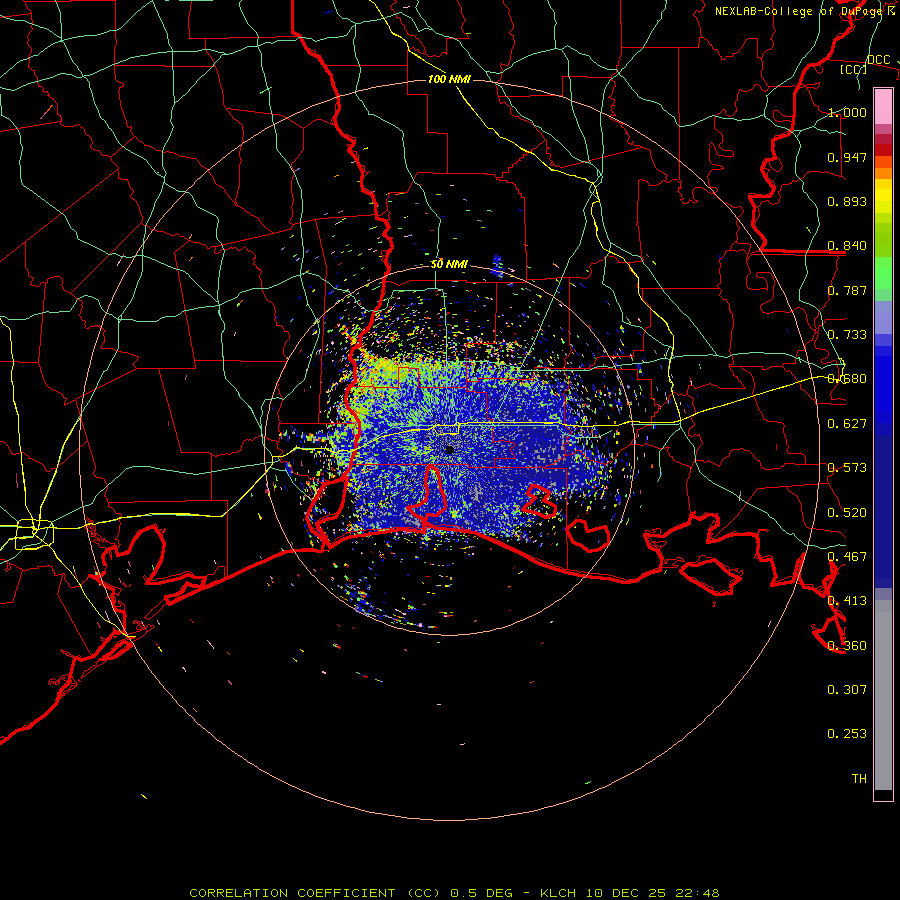Click the 1.000 scale value

847,112
